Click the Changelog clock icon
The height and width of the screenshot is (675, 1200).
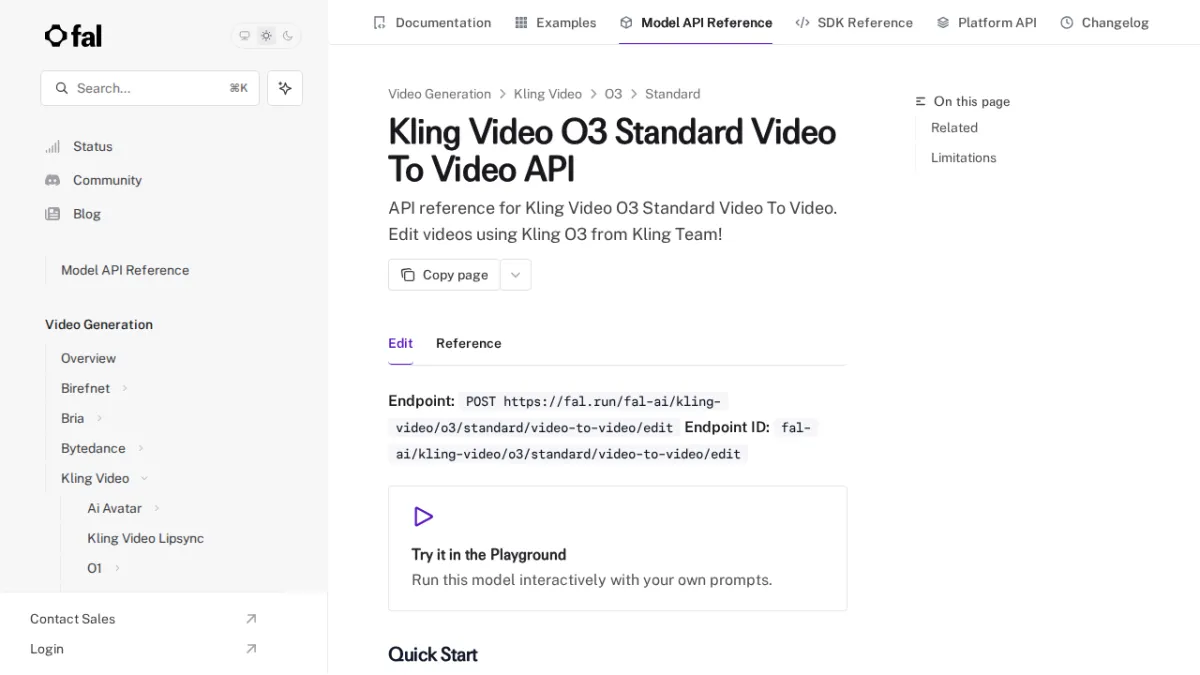pyautogui.click(x=1067, y=22)
